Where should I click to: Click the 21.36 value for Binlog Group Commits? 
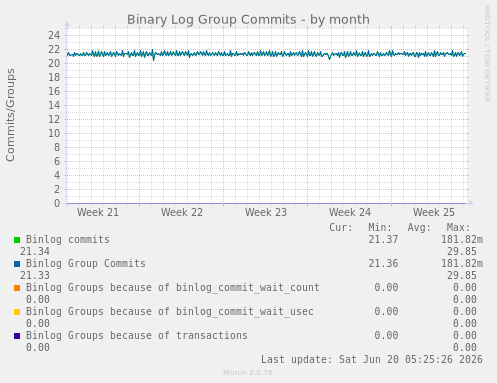(383, 264)
